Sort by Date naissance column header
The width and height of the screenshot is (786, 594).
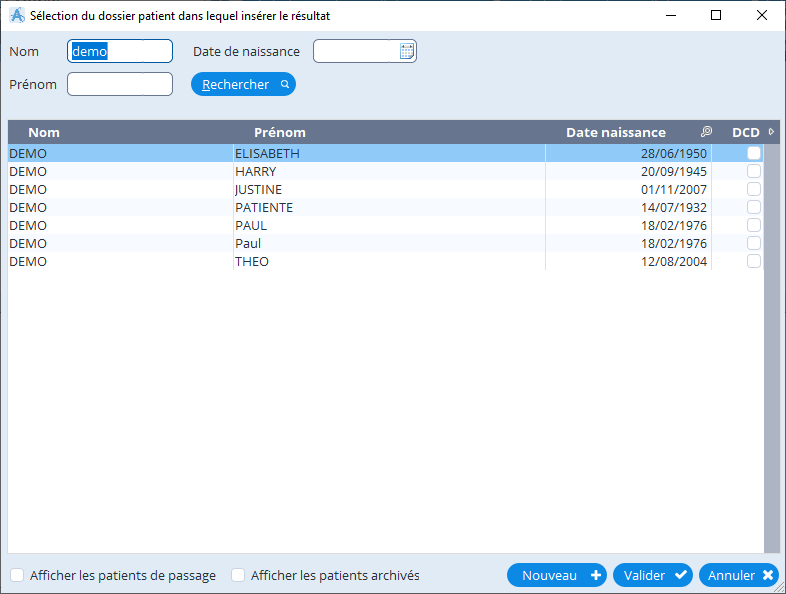tap(615, 132)
